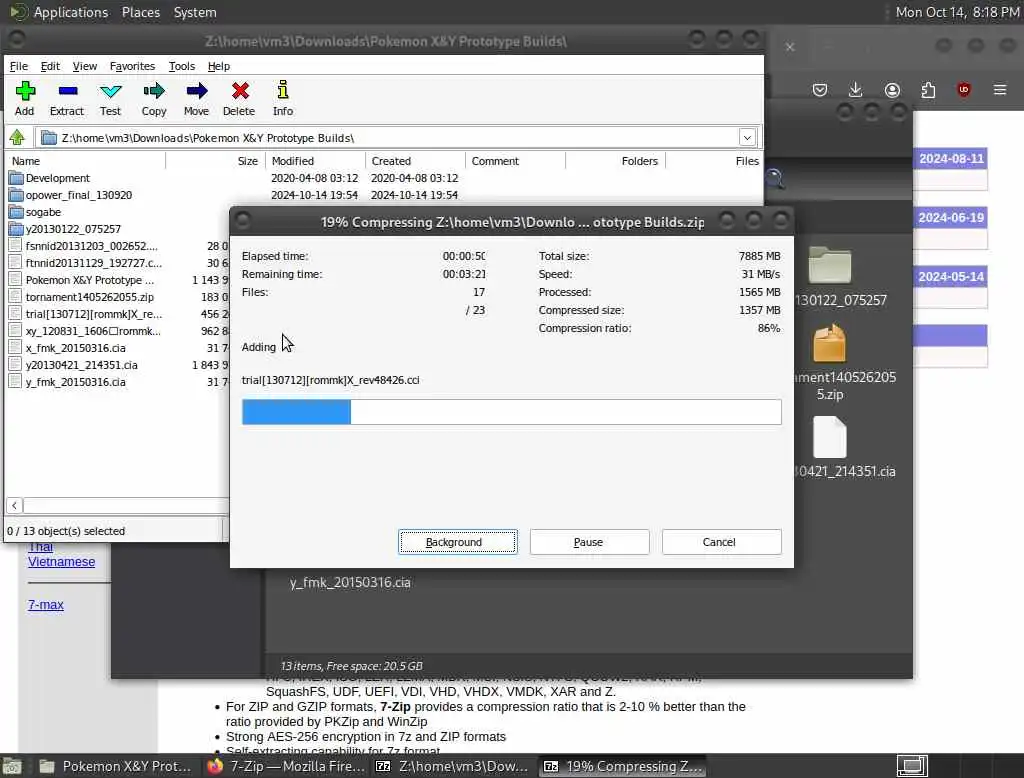Viewport: 1024px width, 778px height.
Task: Click the Add toolbar icon in 7-Zip
Action: point(25,98)
